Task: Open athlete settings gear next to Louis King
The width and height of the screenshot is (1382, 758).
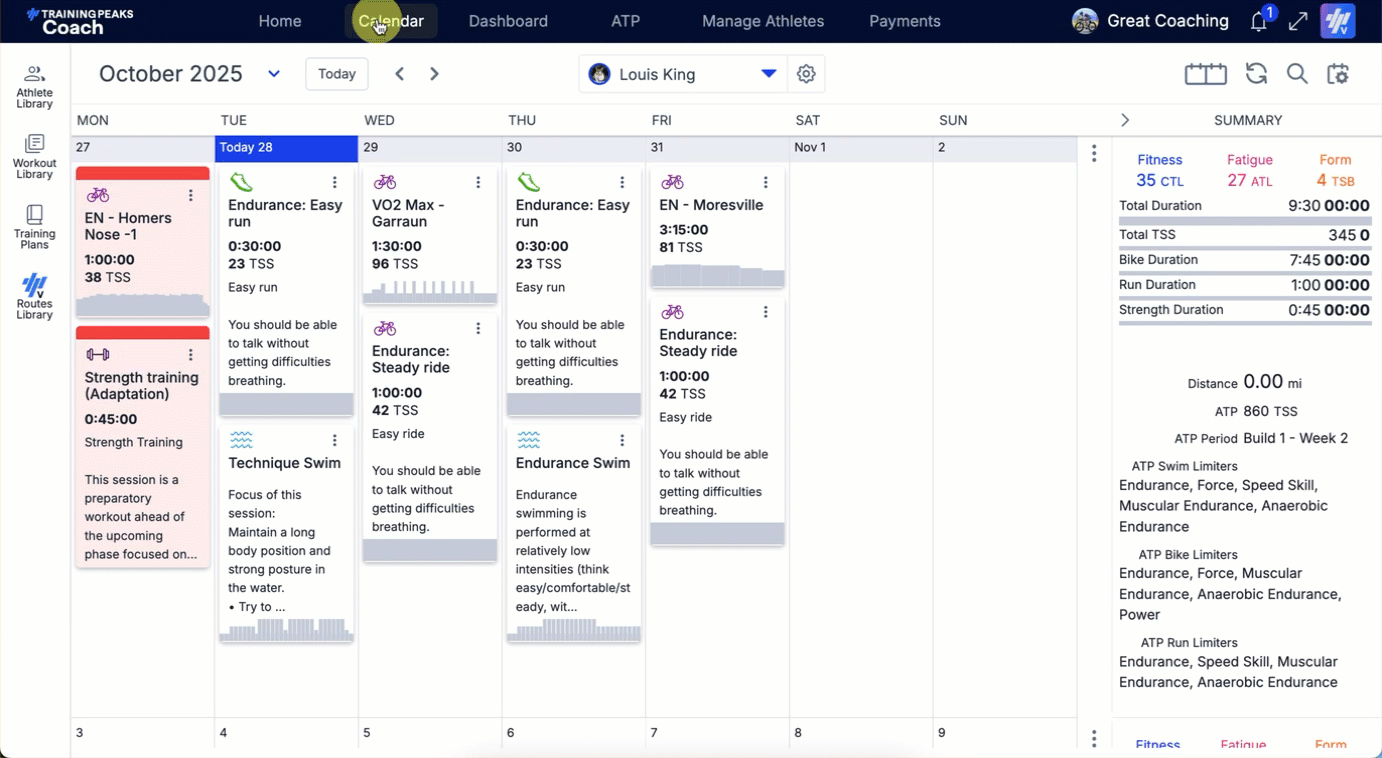Action: (x=806, y=74)
